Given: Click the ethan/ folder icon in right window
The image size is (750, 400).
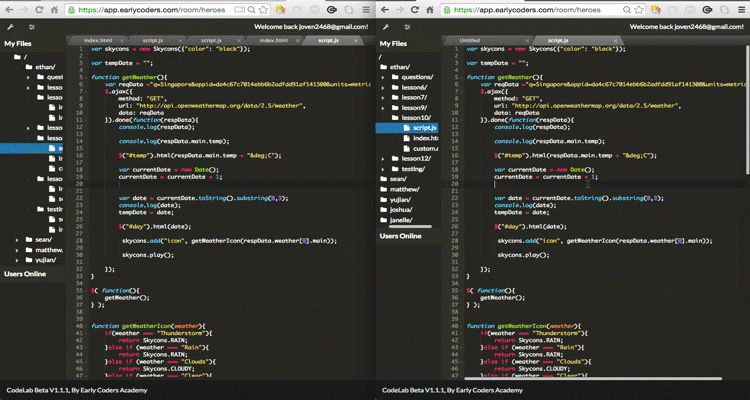Looking at the screenshot, I should (384, 67).
